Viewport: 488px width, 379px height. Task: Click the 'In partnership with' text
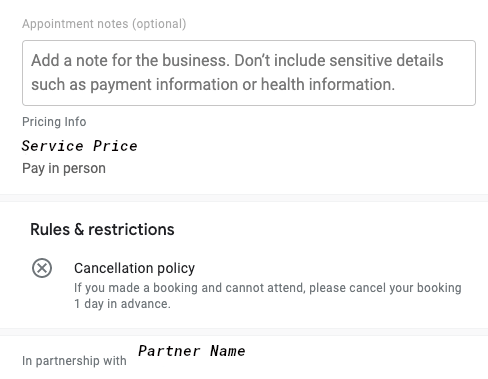point(74,361)
